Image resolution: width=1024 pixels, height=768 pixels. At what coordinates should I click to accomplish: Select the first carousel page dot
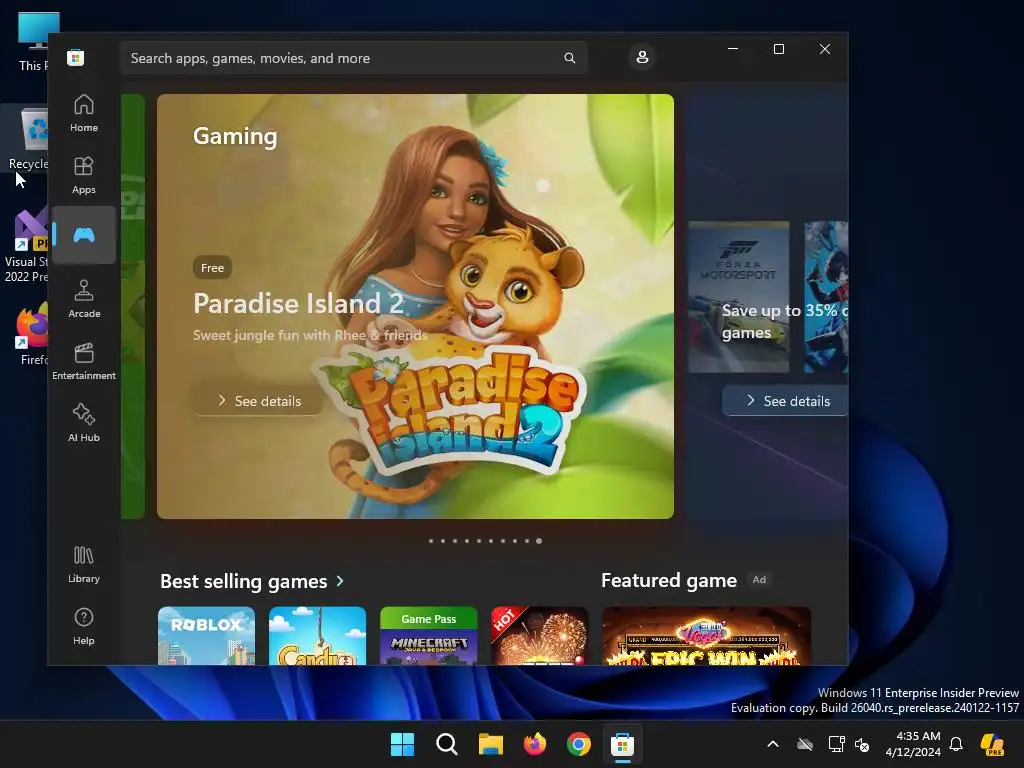(x=431, y=541)
